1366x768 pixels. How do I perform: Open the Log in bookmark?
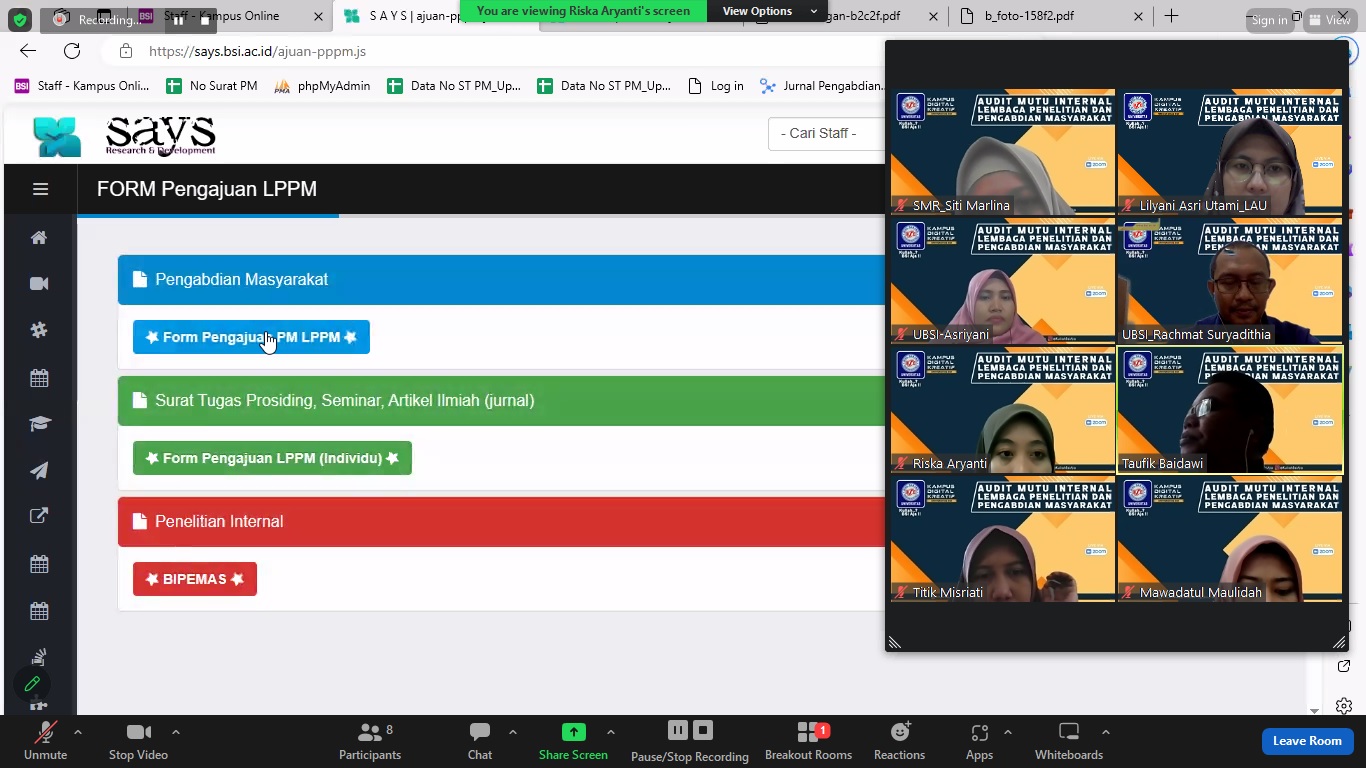coord(716,86)
